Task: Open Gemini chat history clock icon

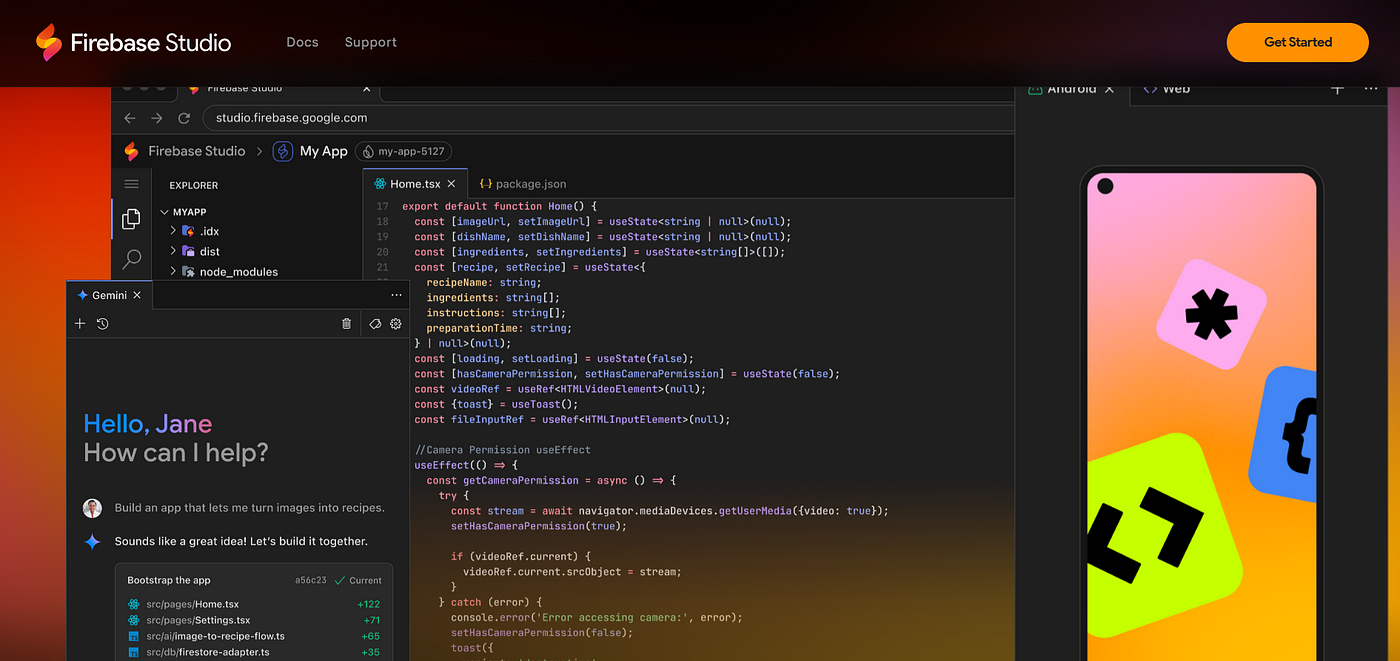Action: point(102,323)
